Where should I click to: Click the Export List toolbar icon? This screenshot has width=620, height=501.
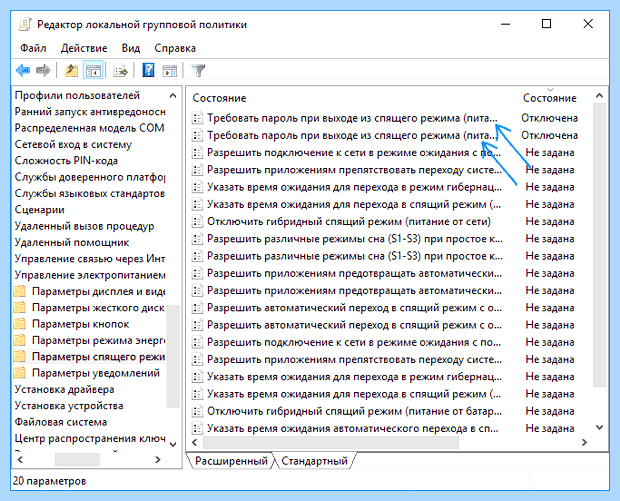pyautogui.click(x=121, y=71)
